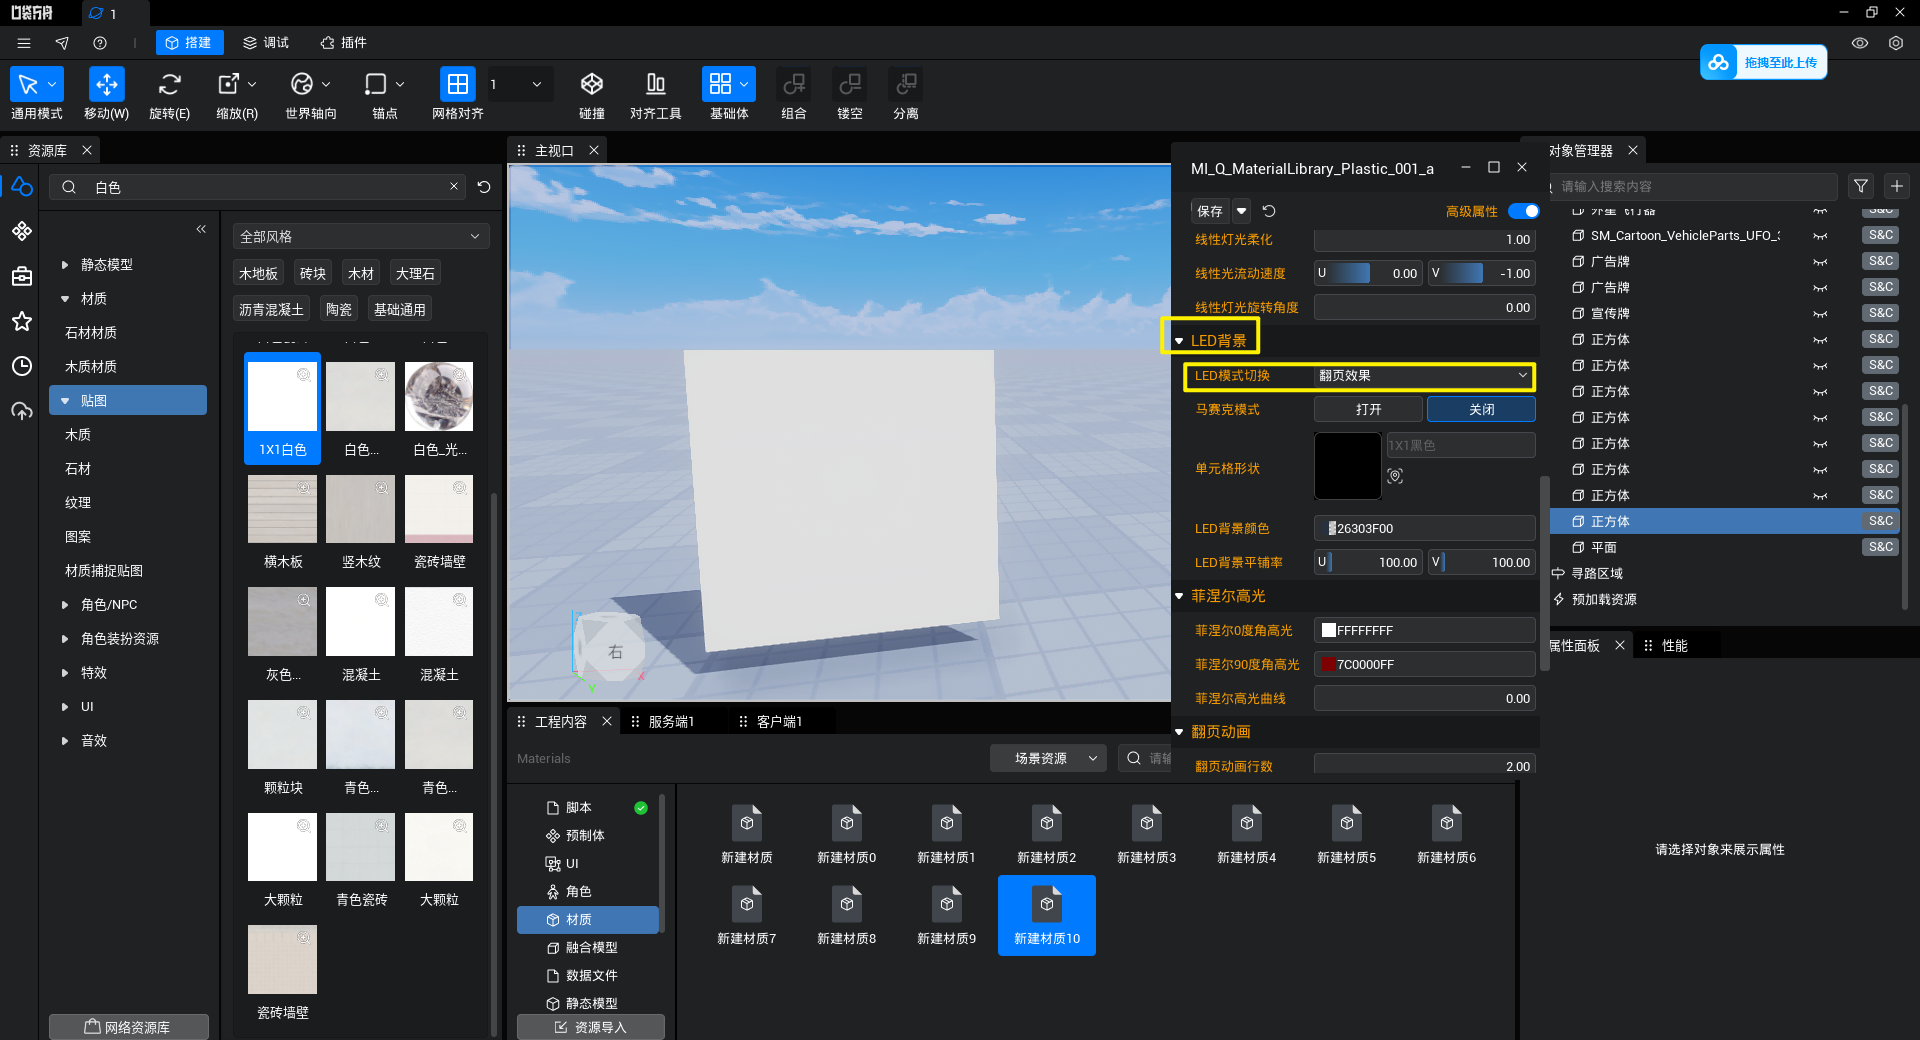1920x1040 pixels.
Task: Open the LED模式切换 dropdown
Action: pos(1423,376)
